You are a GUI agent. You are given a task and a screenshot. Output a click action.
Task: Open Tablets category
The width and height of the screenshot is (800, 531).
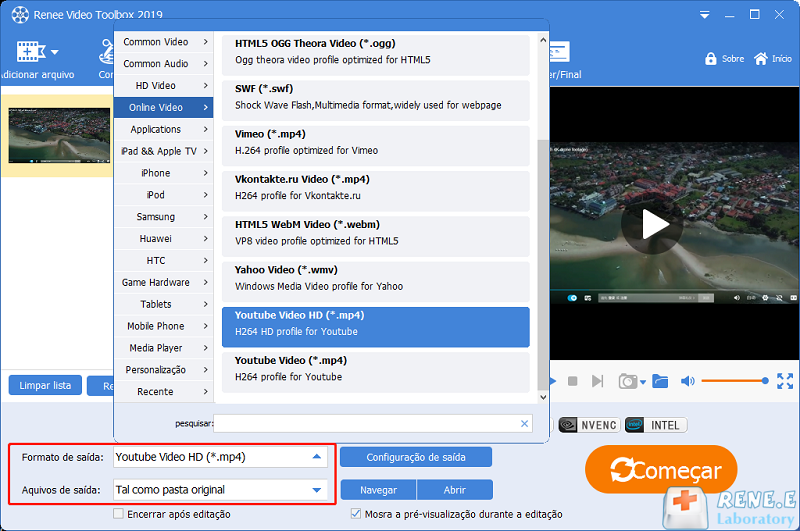[x=163, y=305]
